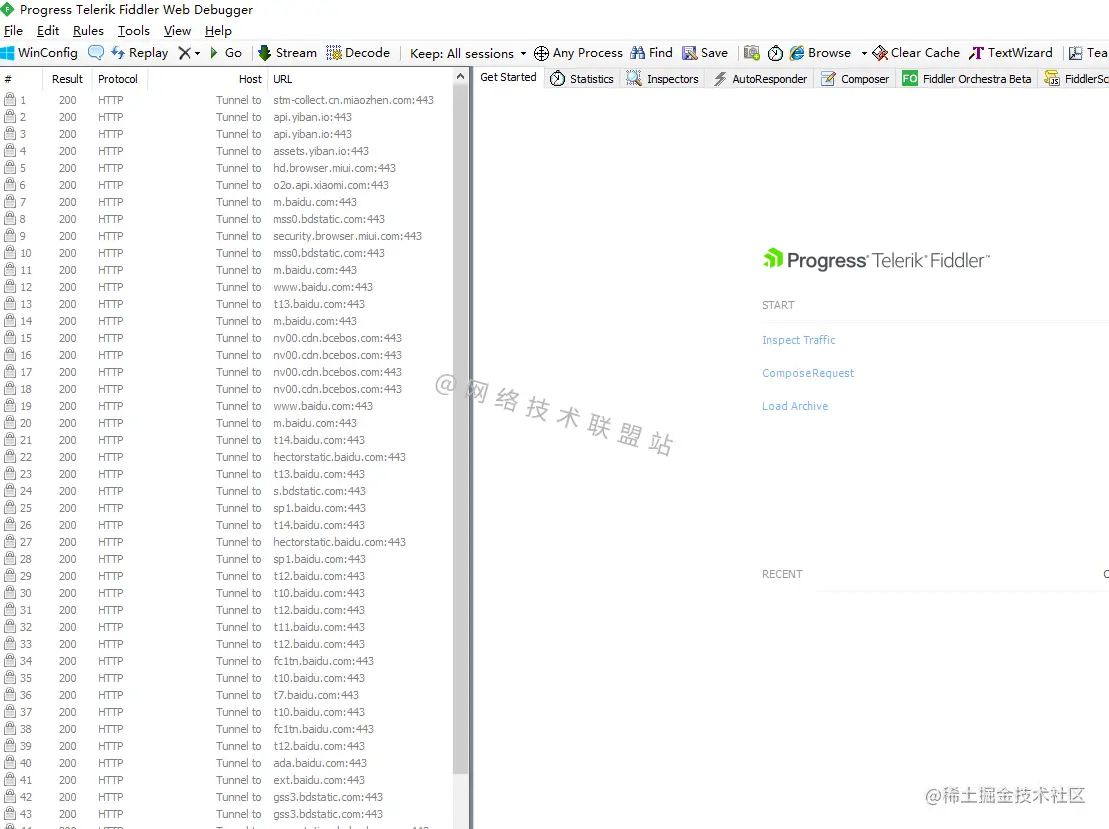Select session stm-collect.cn.miaozhen.com:443

(226, 100)
